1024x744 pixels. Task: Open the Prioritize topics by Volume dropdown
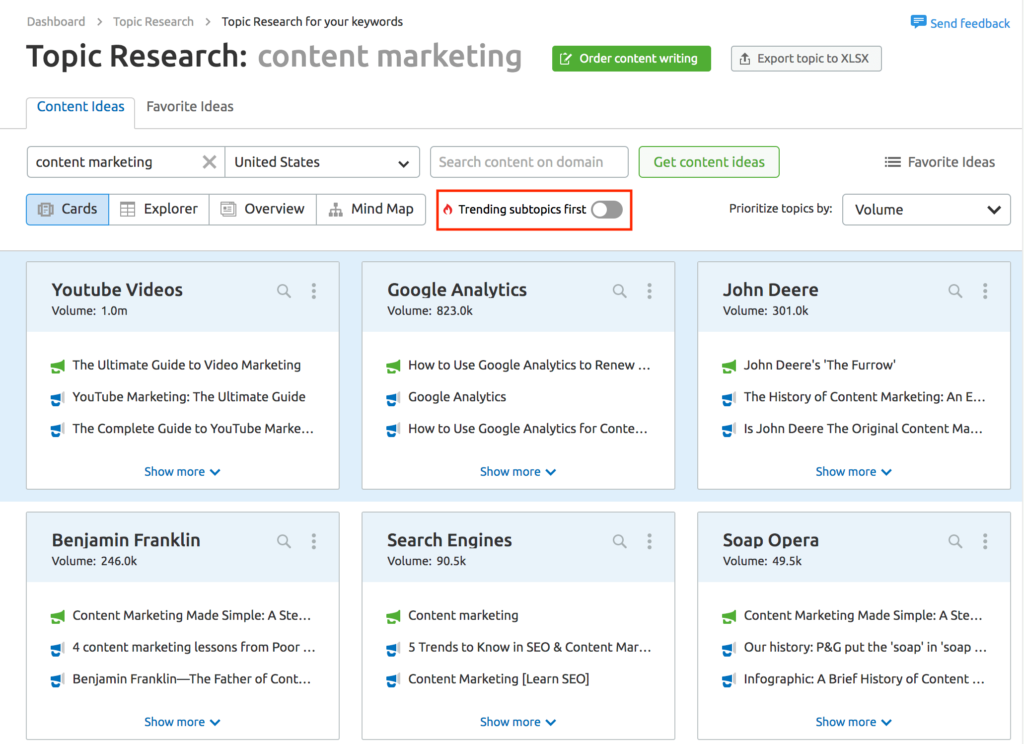(926, 210)
